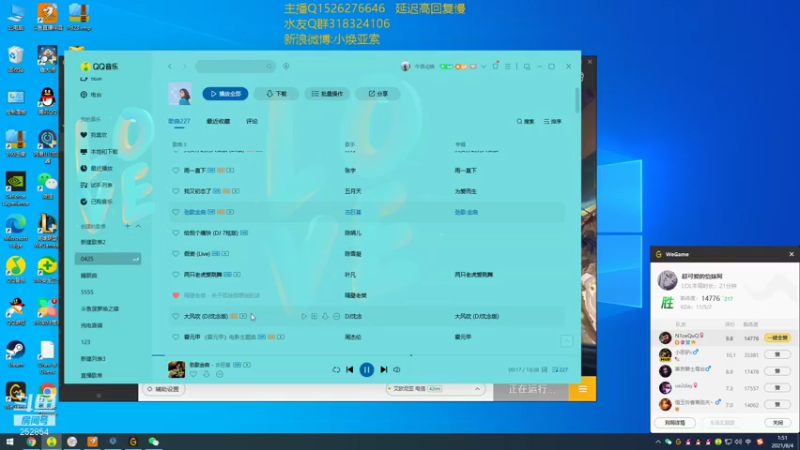Collapse the created playlists section

coord(138,226)
